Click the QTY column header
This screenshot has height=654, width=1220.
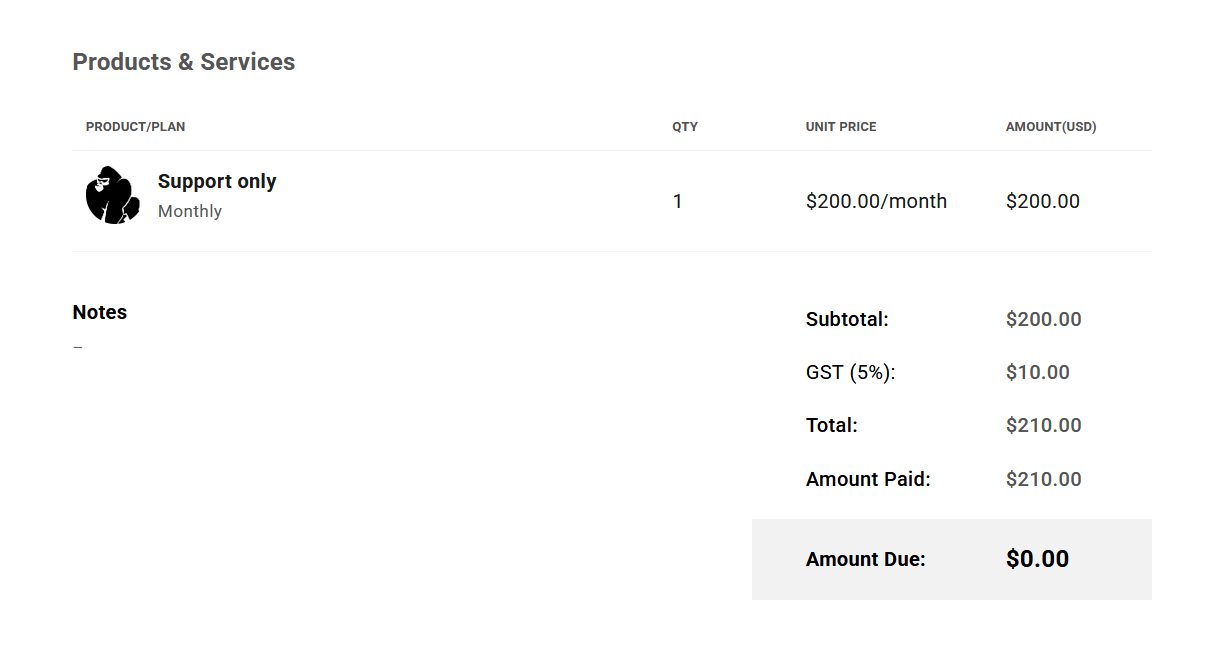685,127
